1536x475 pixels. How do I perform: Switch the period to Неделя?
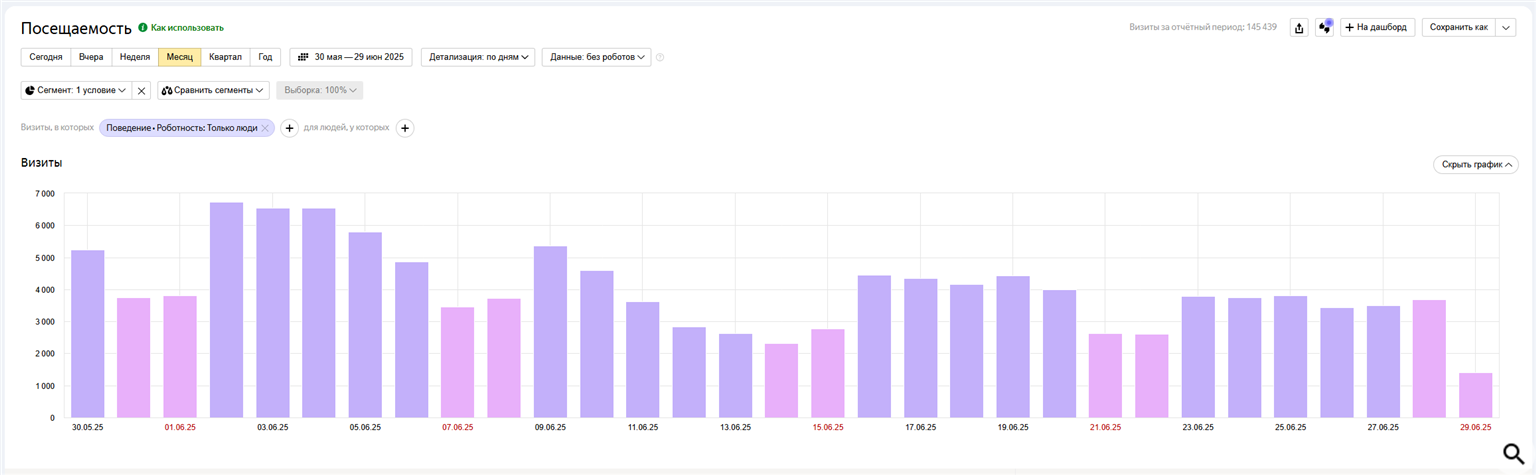tap(135, 57)
